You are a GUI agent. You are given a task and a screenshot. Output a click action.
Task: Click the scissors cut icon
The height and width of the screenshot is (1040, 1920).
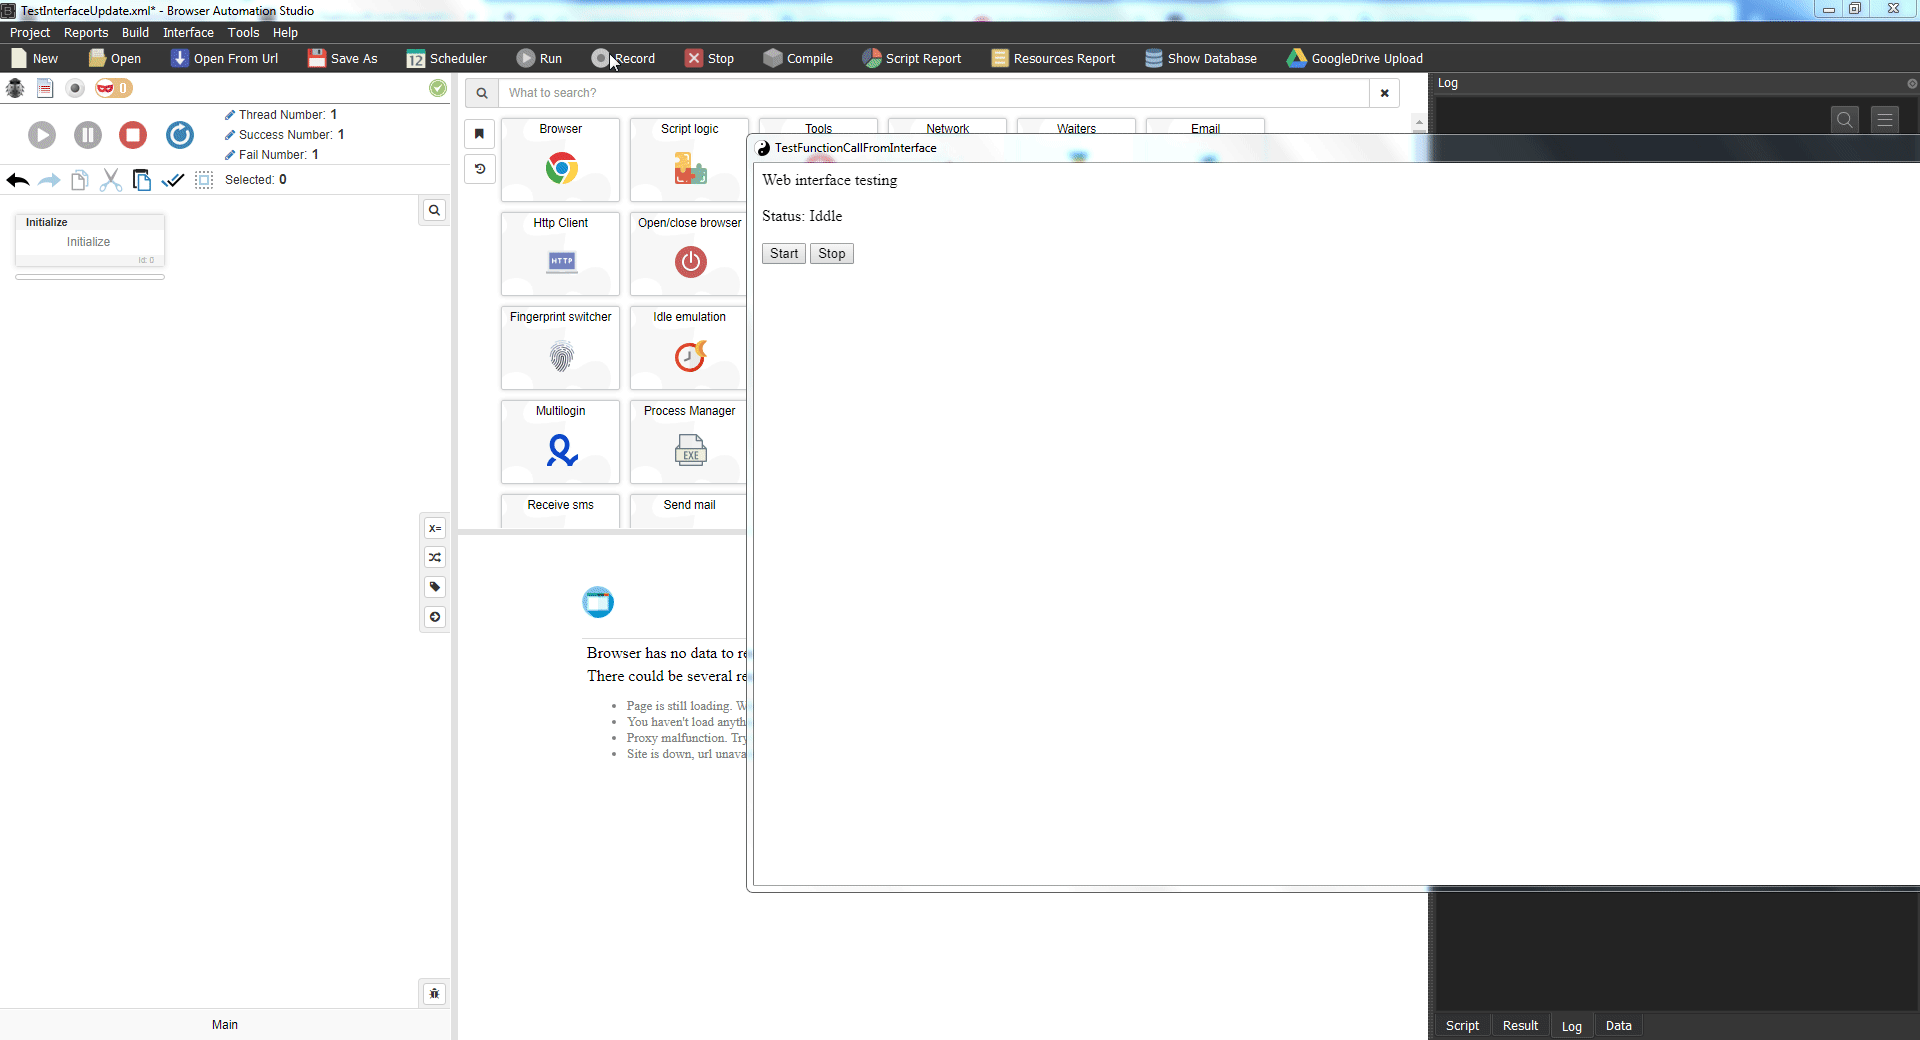pos(111,180)
